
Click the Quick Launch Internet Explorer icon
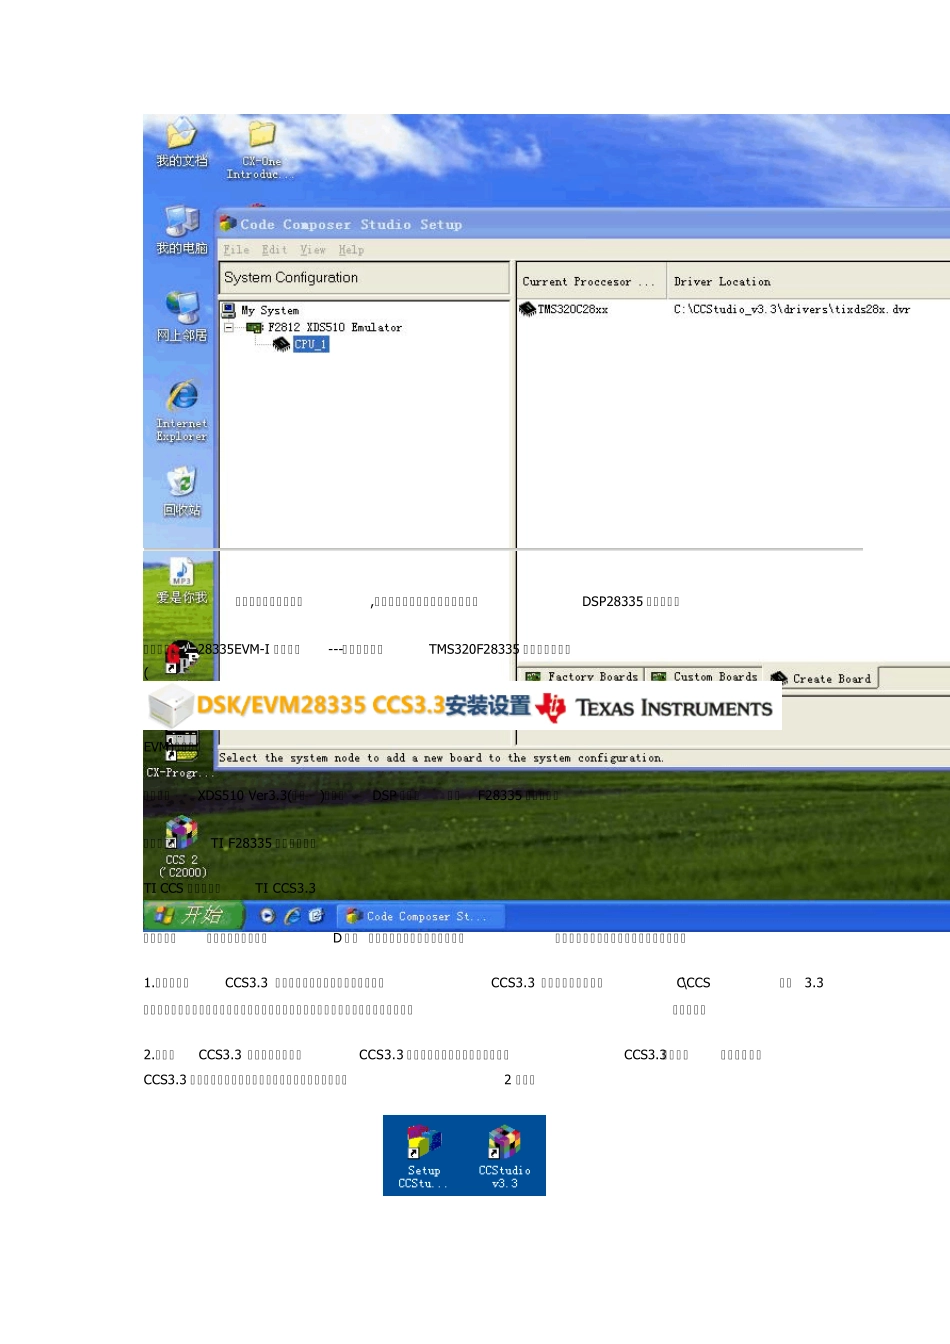[292, 915]
